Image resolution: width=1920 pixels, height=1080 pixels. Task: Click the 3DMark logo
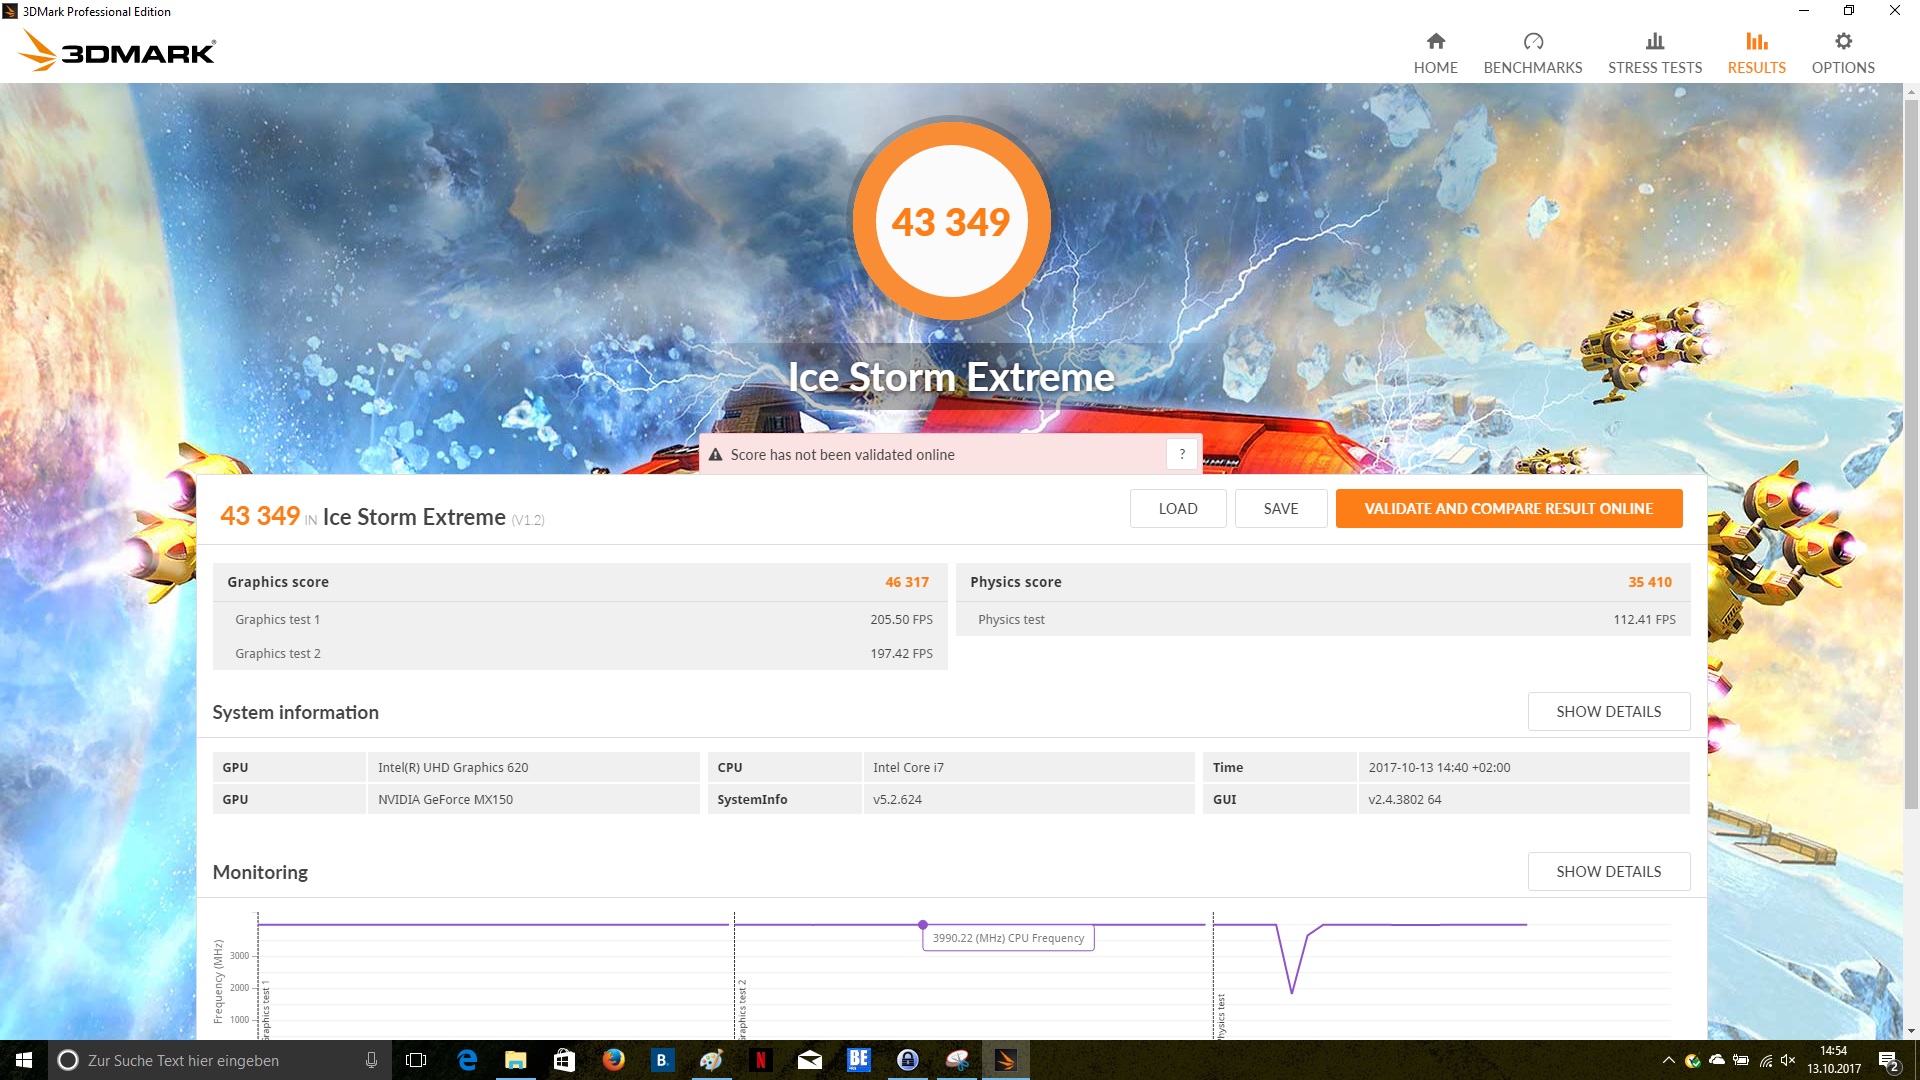(118, 51)
